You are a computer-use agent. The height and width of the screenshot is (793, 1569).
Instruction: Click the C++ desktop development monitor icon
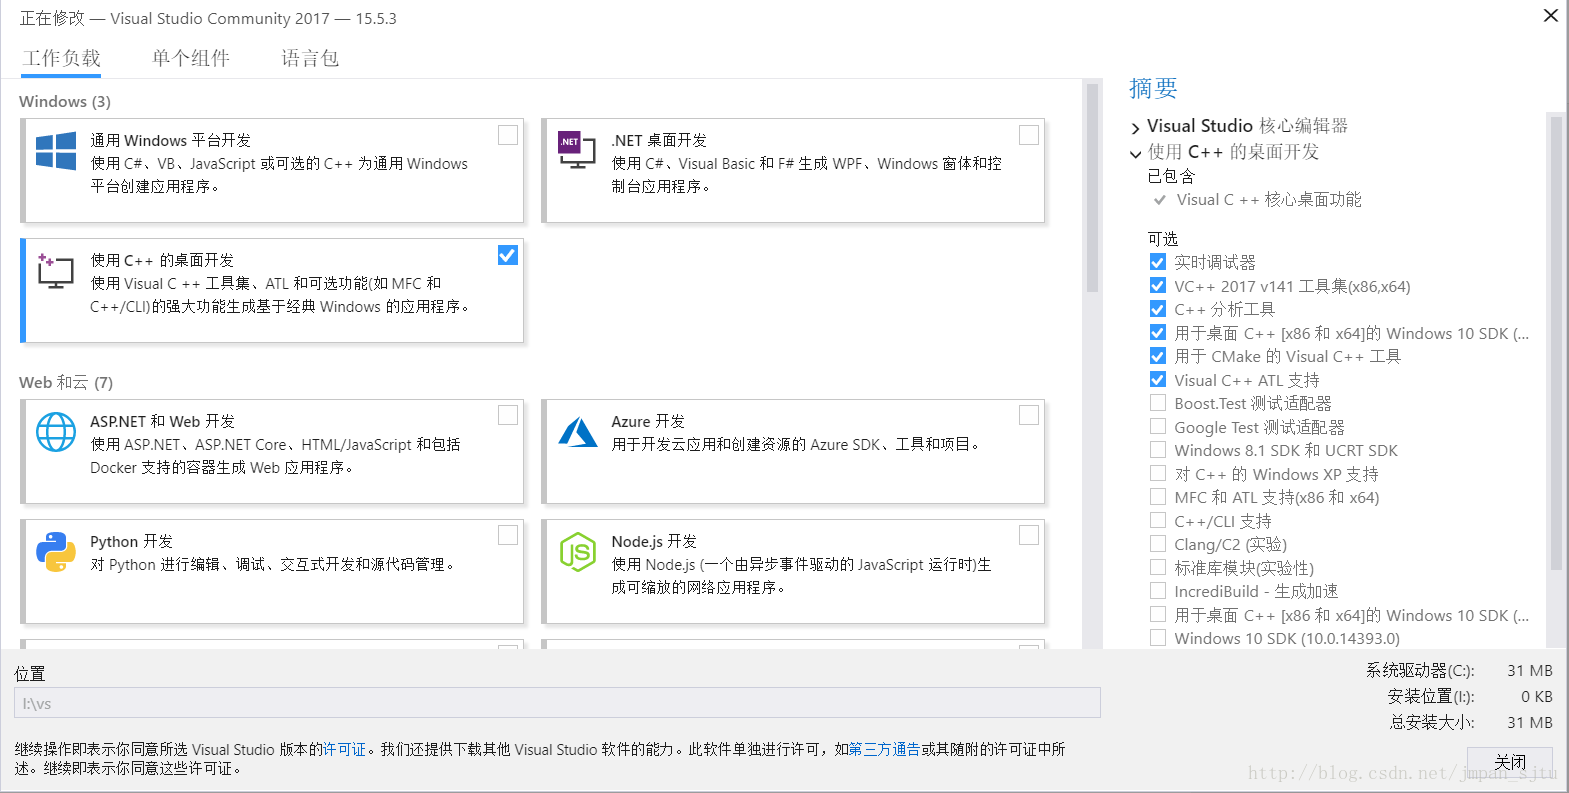tap(55, 271)
